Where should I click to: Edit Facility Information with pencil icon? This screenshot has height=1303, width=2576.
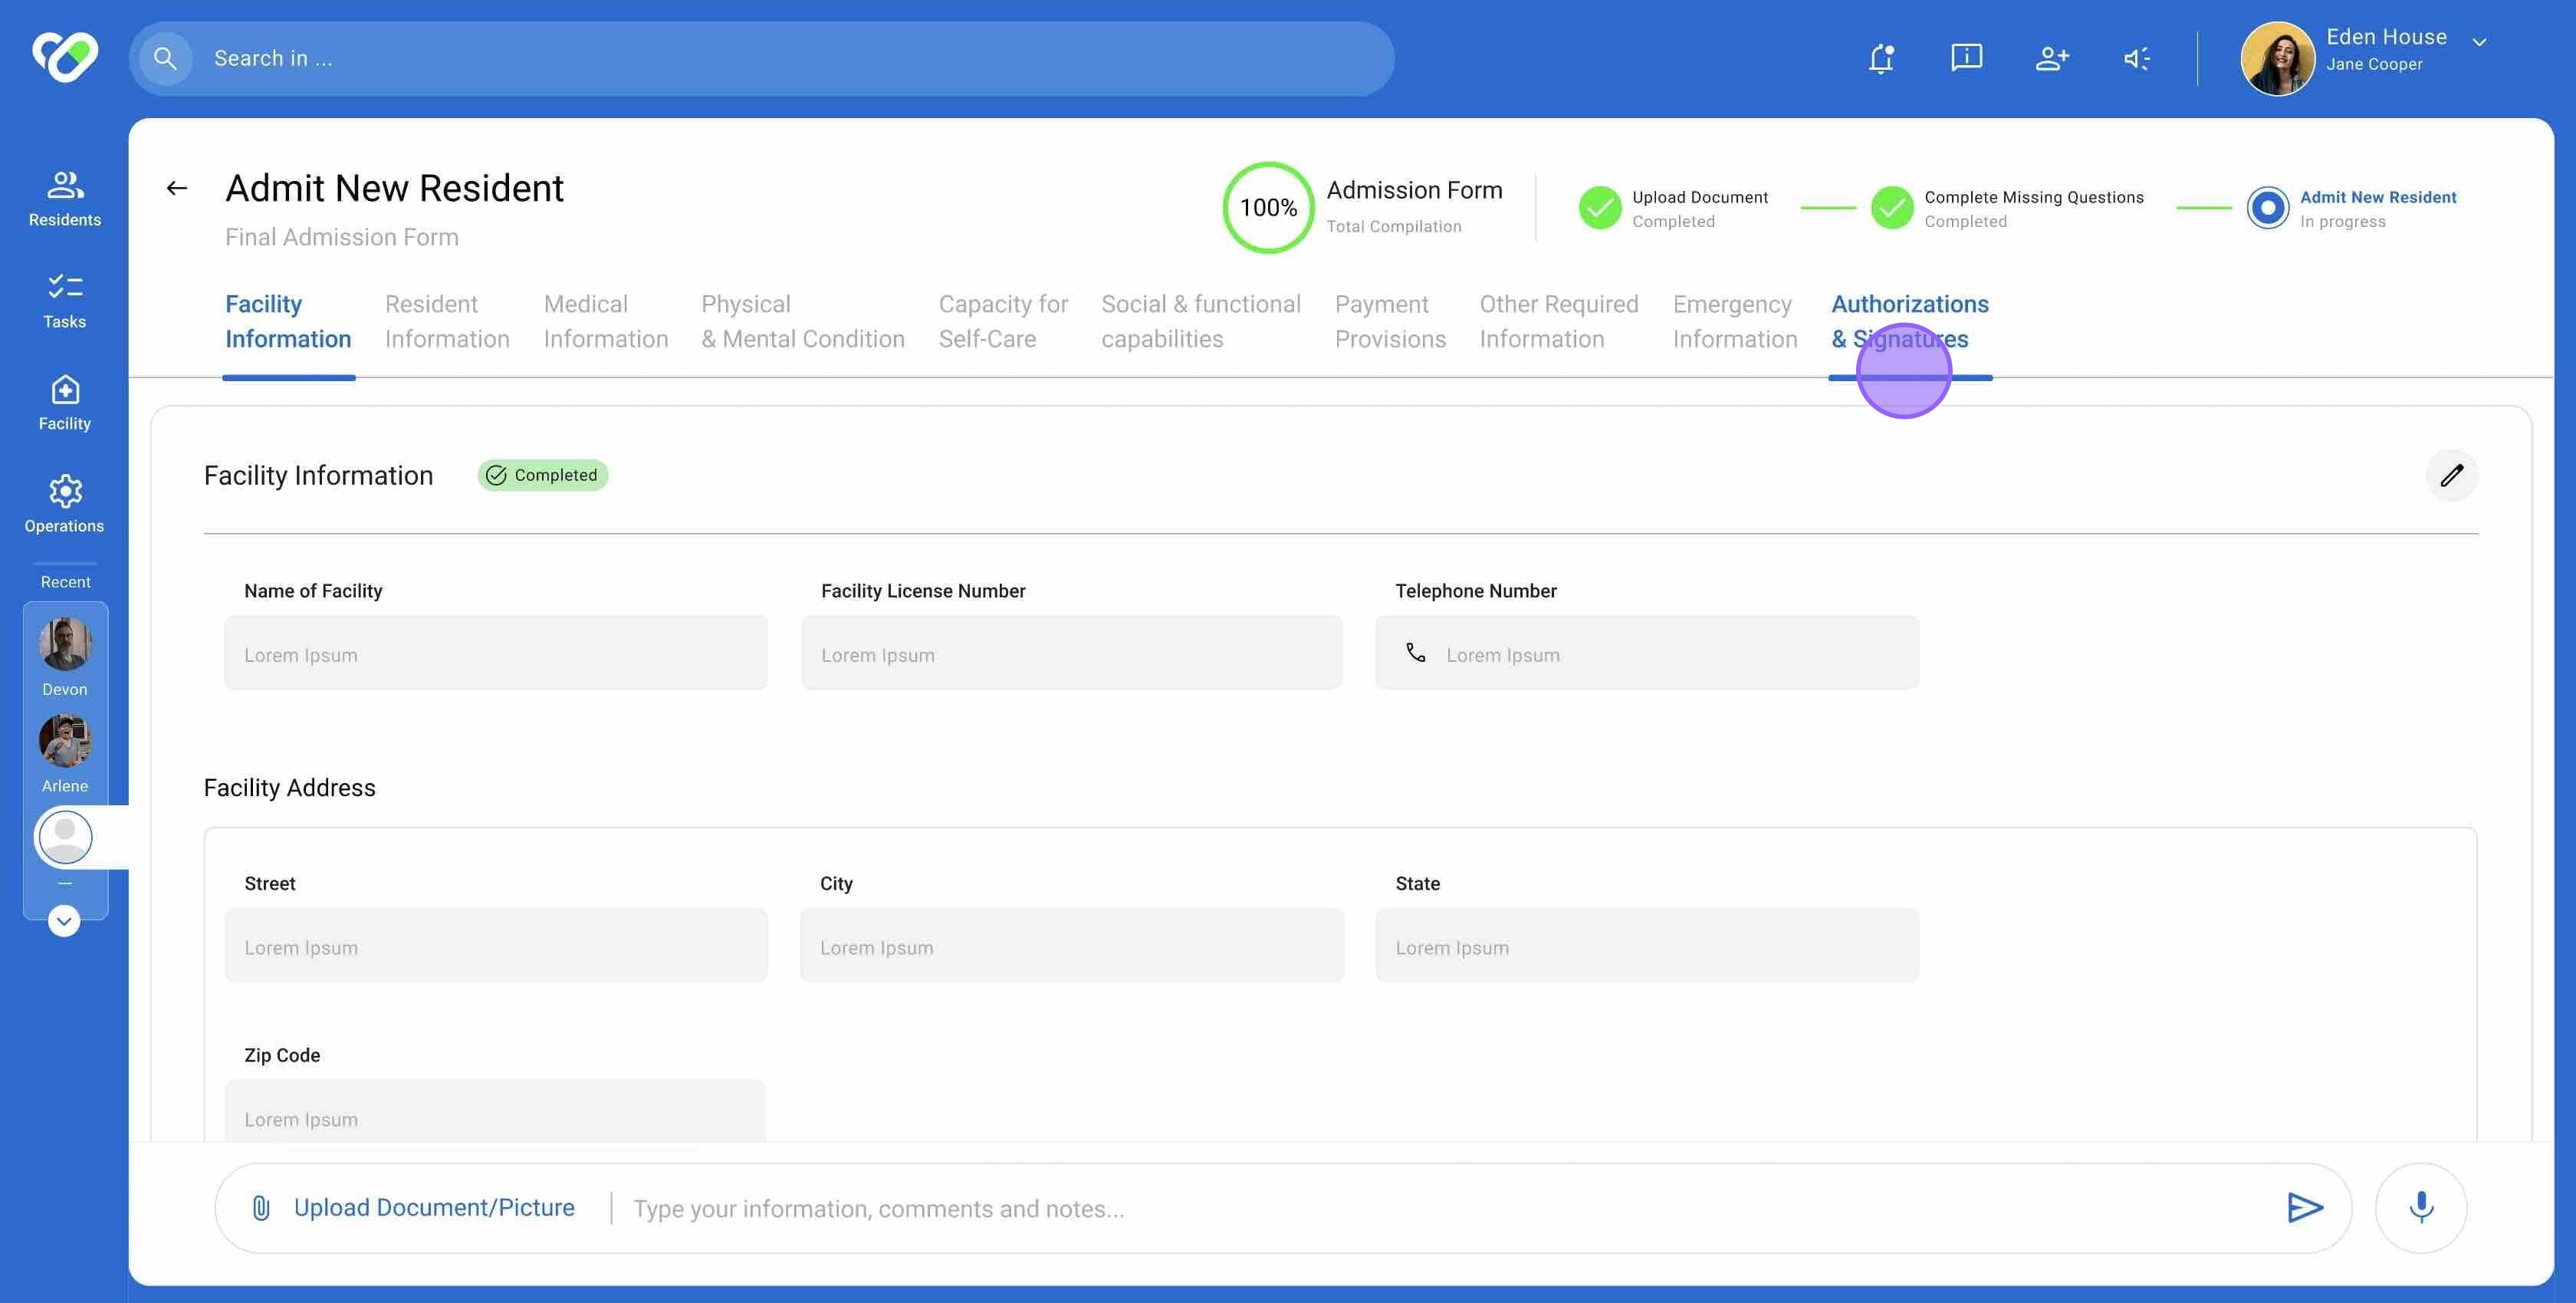point(2451,475)
